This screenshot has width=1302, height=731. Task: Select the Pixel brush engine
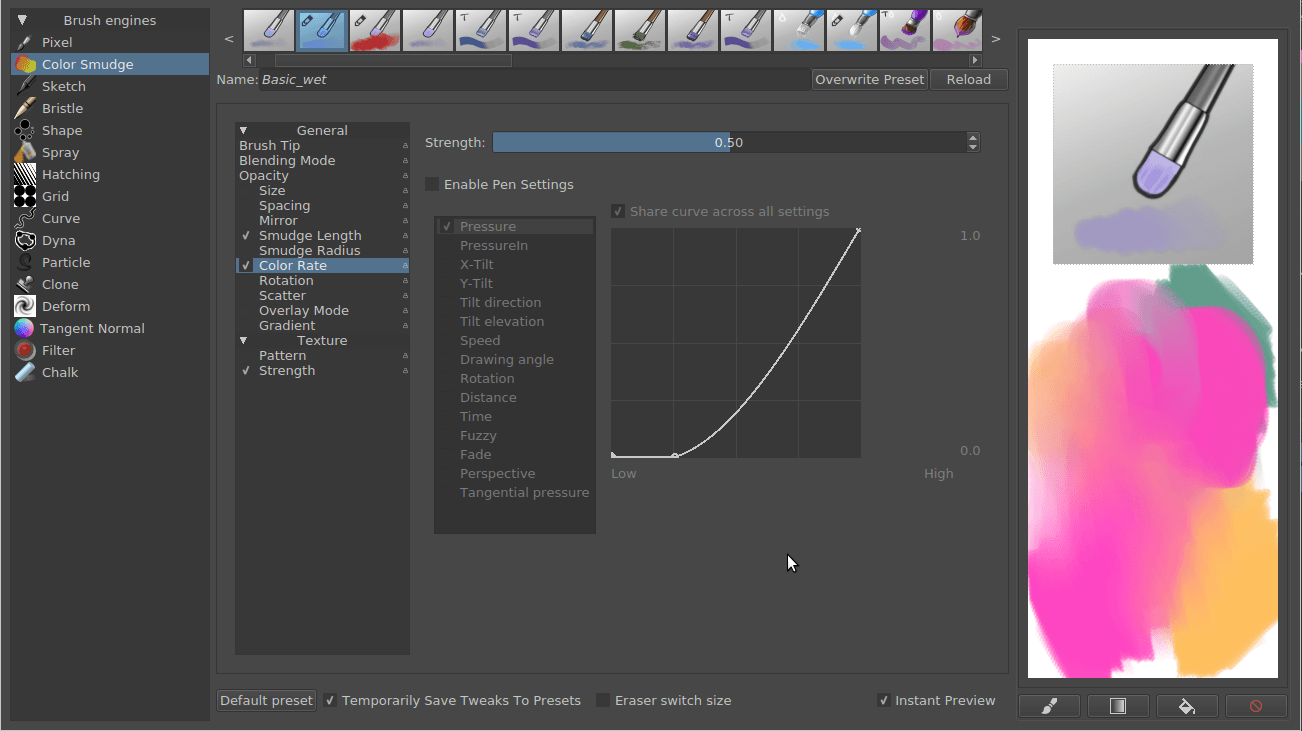[x=48, y=42]
